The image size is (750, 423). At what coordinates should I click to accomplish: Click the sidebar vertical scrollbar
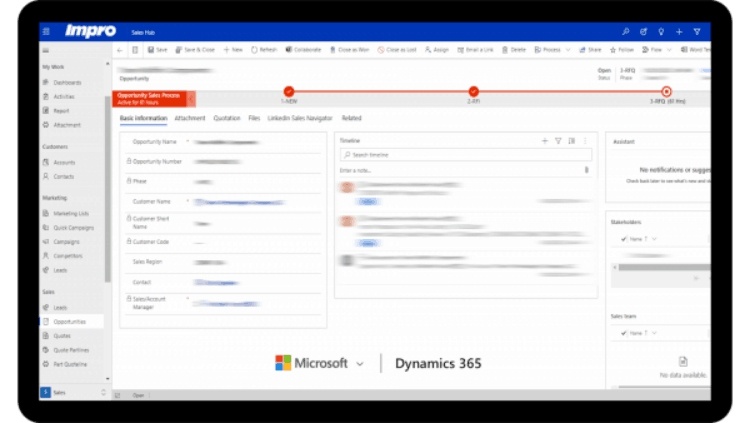pos(107,189)
